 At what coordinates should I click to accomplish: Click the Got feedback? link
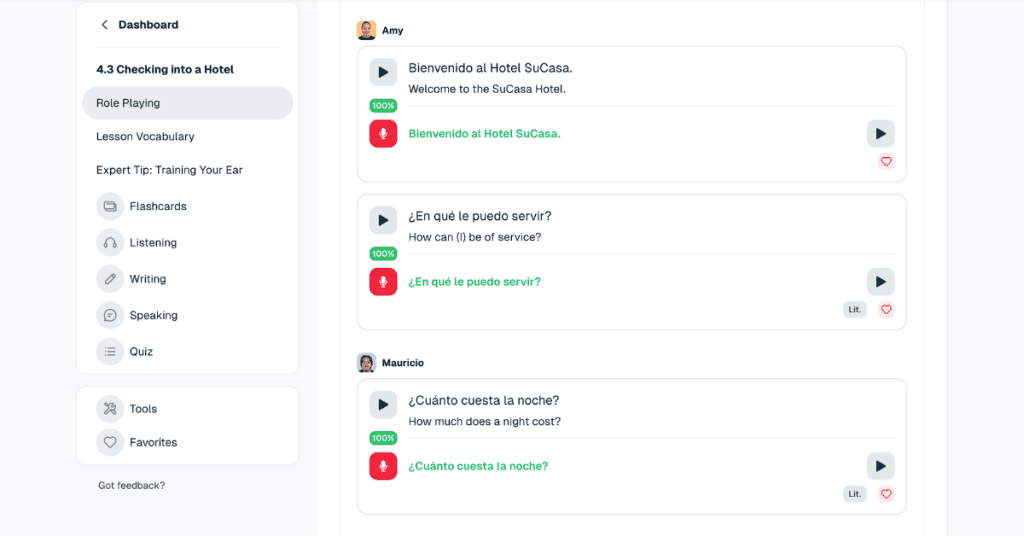pos(131,486)
